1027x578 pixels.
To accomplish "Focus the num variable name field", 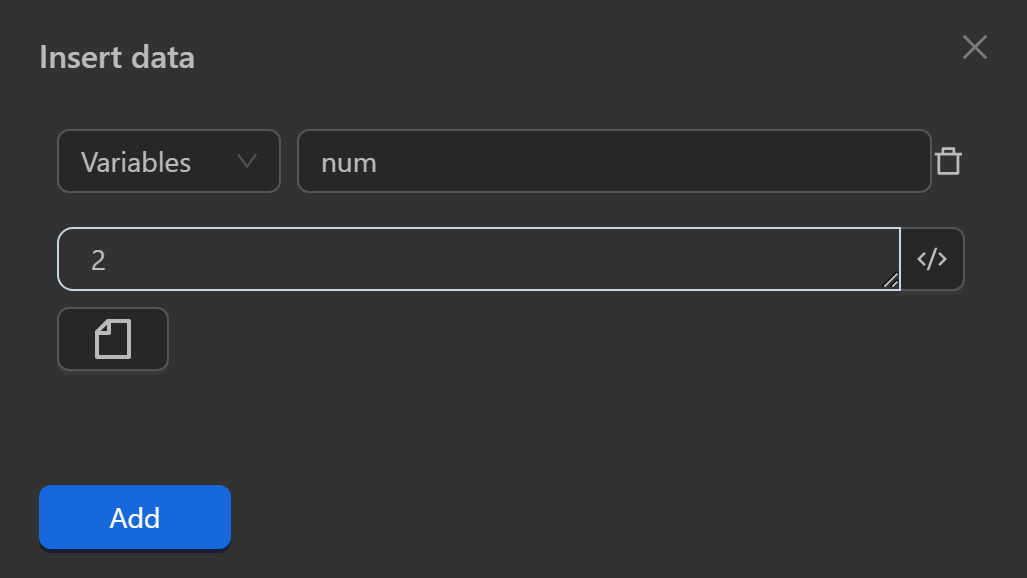I will pos(614,161).
